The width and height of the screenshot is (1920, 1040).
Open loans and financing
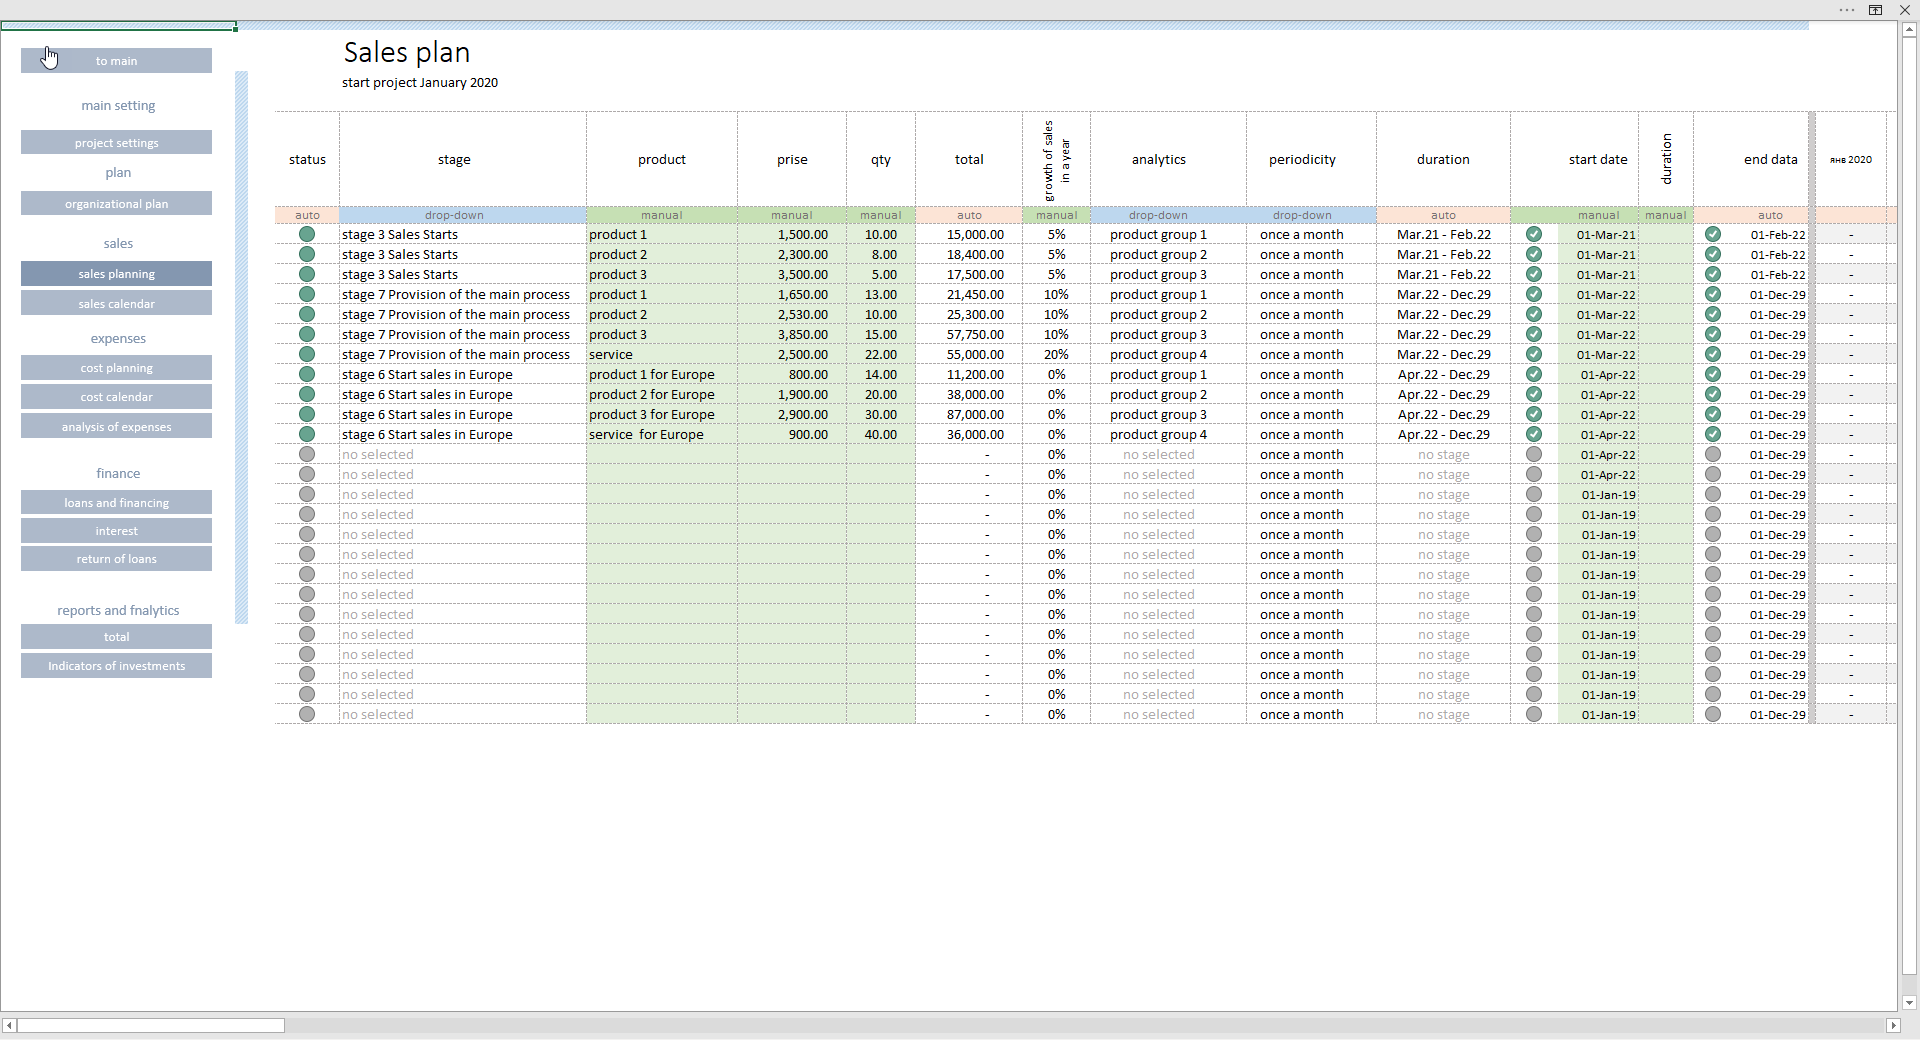116,502
